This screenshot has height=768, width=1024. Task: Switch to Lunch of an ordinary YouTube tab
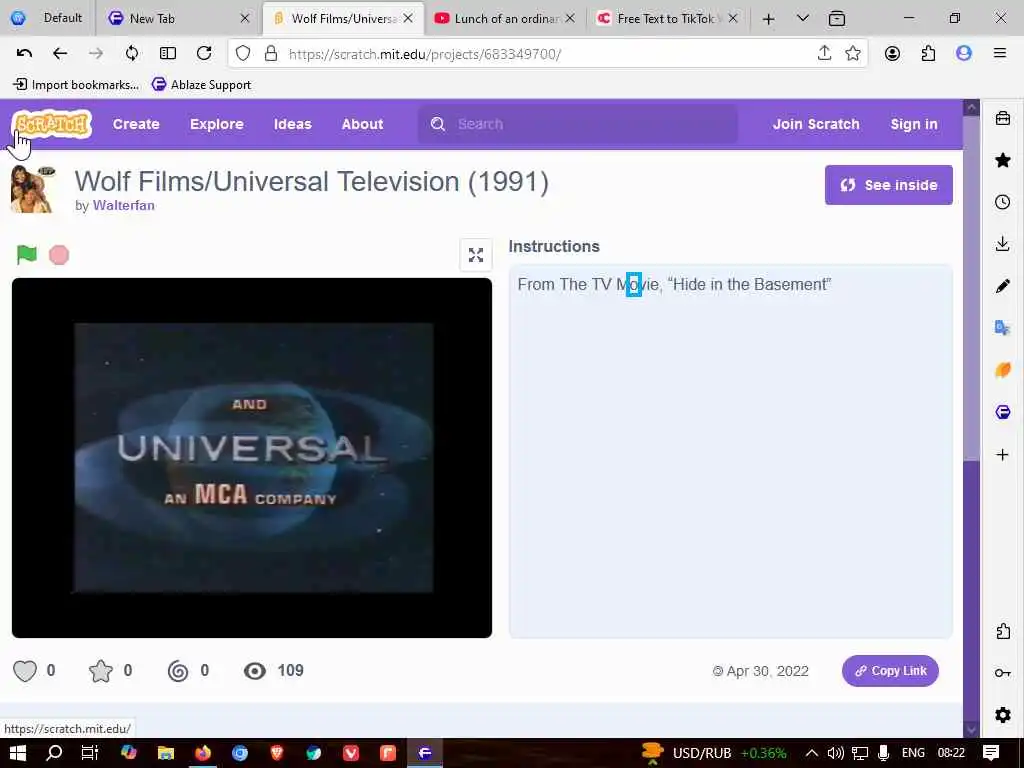tap(505, 18)
